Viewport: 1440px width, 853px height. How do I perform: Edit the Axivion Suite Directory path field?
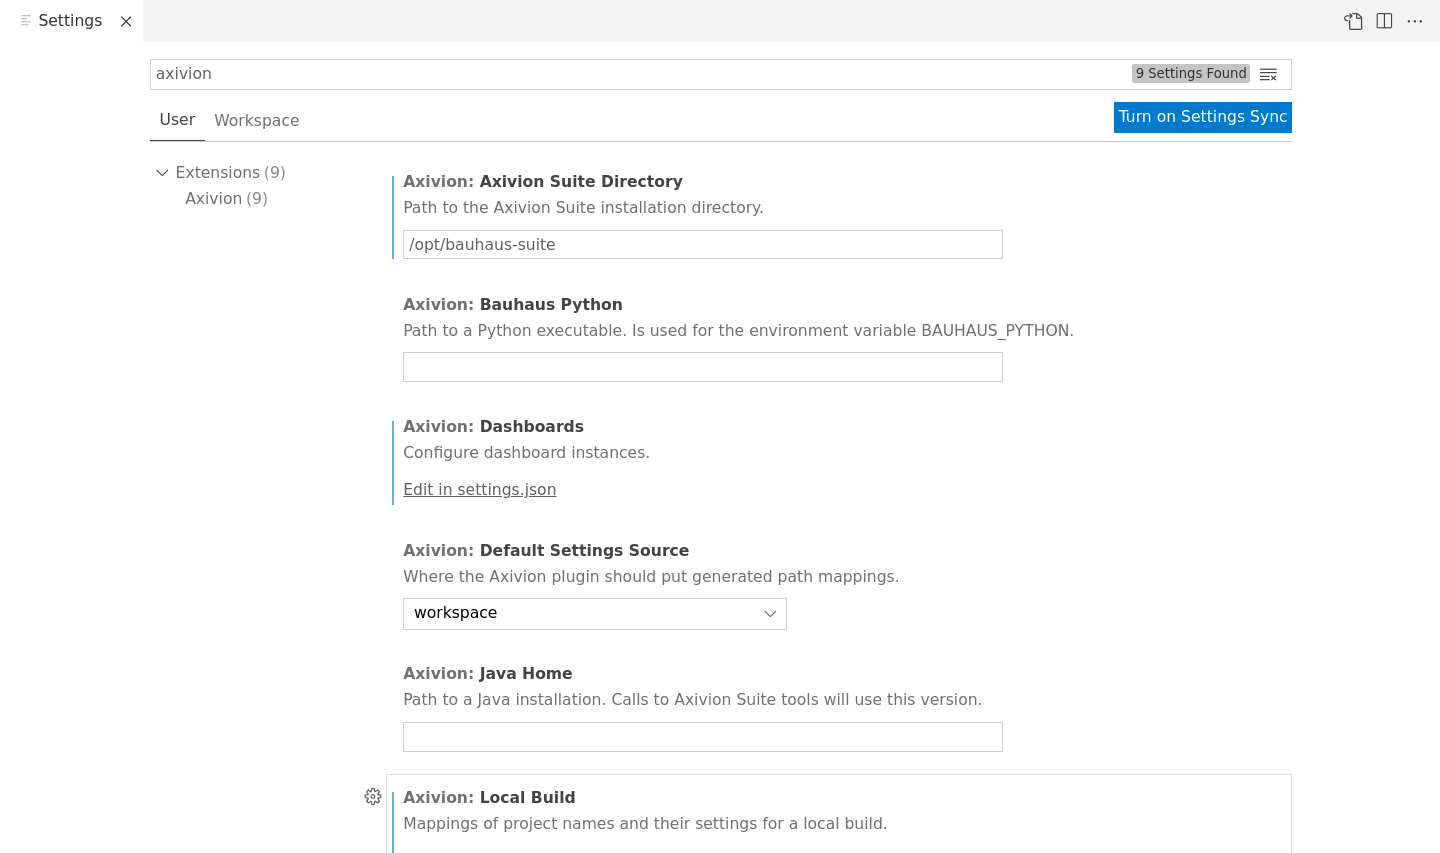(703, 245)
